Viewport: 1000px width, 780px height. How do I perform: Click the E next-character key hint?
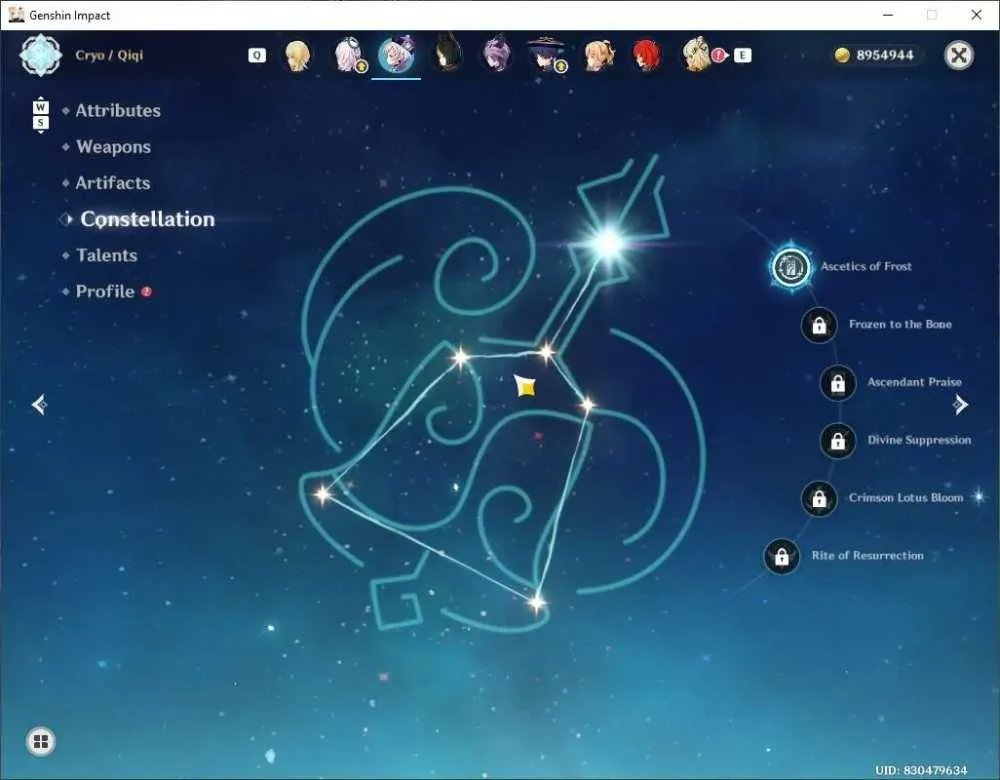[742, 55]
